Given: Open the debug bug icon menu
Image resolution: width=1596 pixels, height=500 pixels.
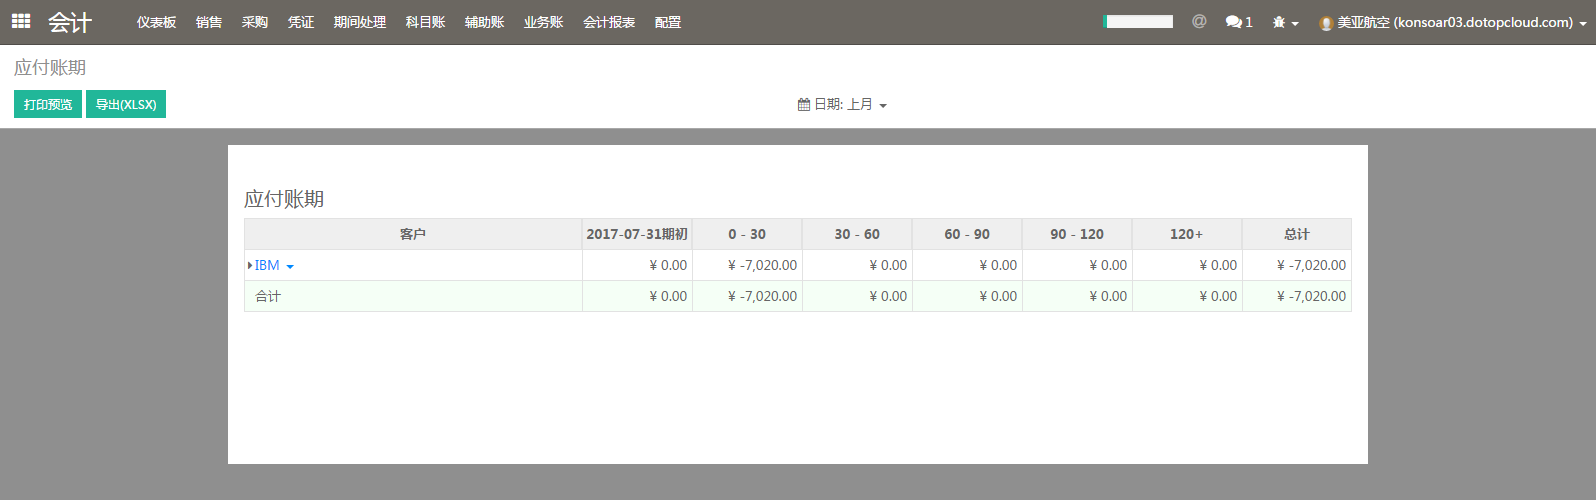Looking at the screenshot, I should [1285, 22].
